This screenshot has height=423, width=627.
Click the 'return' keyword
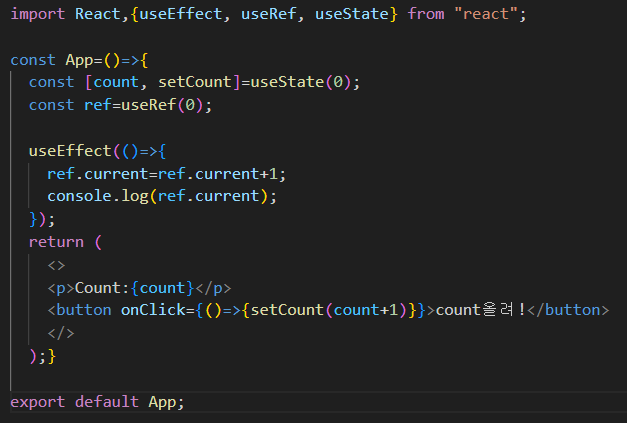[56, 242]
